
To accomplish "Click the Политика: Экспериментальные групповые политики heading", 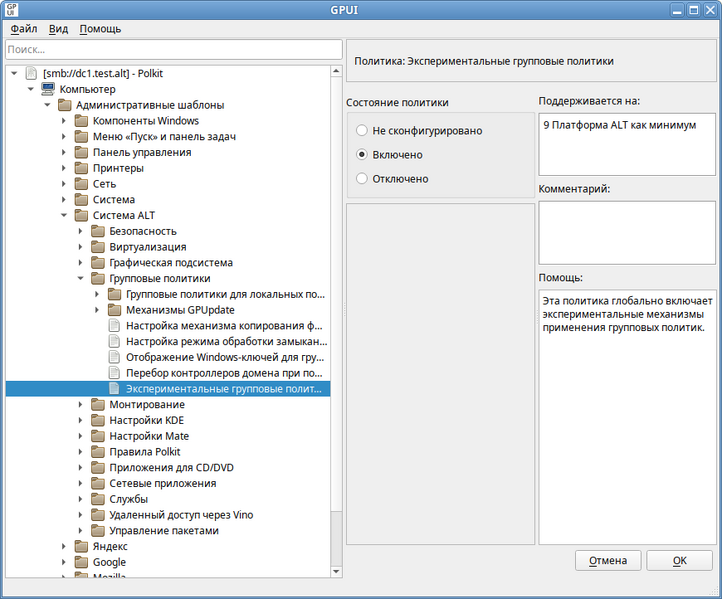I will coord(484,61).
